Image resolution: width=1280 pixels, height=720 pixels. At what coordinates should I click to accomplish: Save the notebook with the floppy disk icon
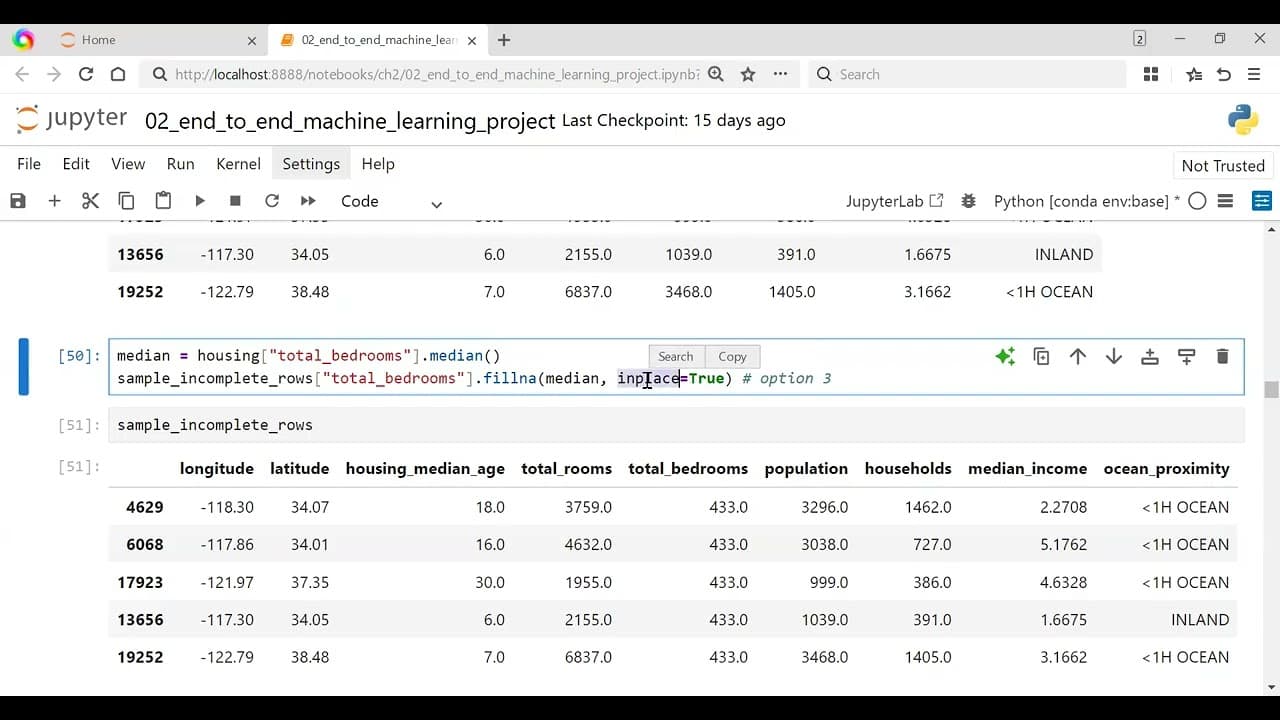pos(18,201)
